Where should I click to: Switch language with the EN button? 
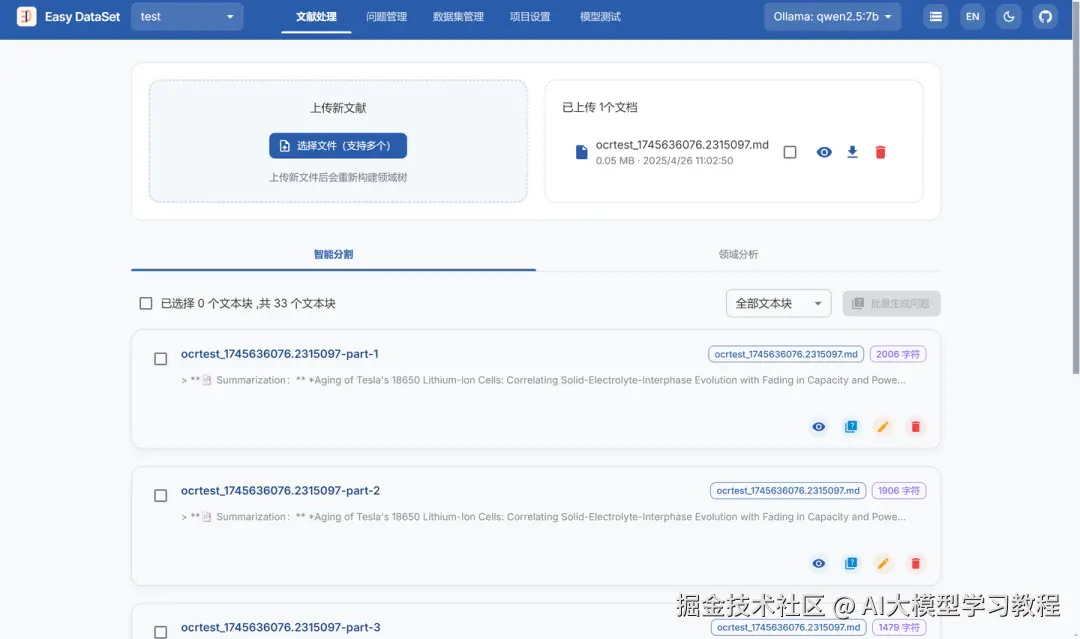coord(972,17)
